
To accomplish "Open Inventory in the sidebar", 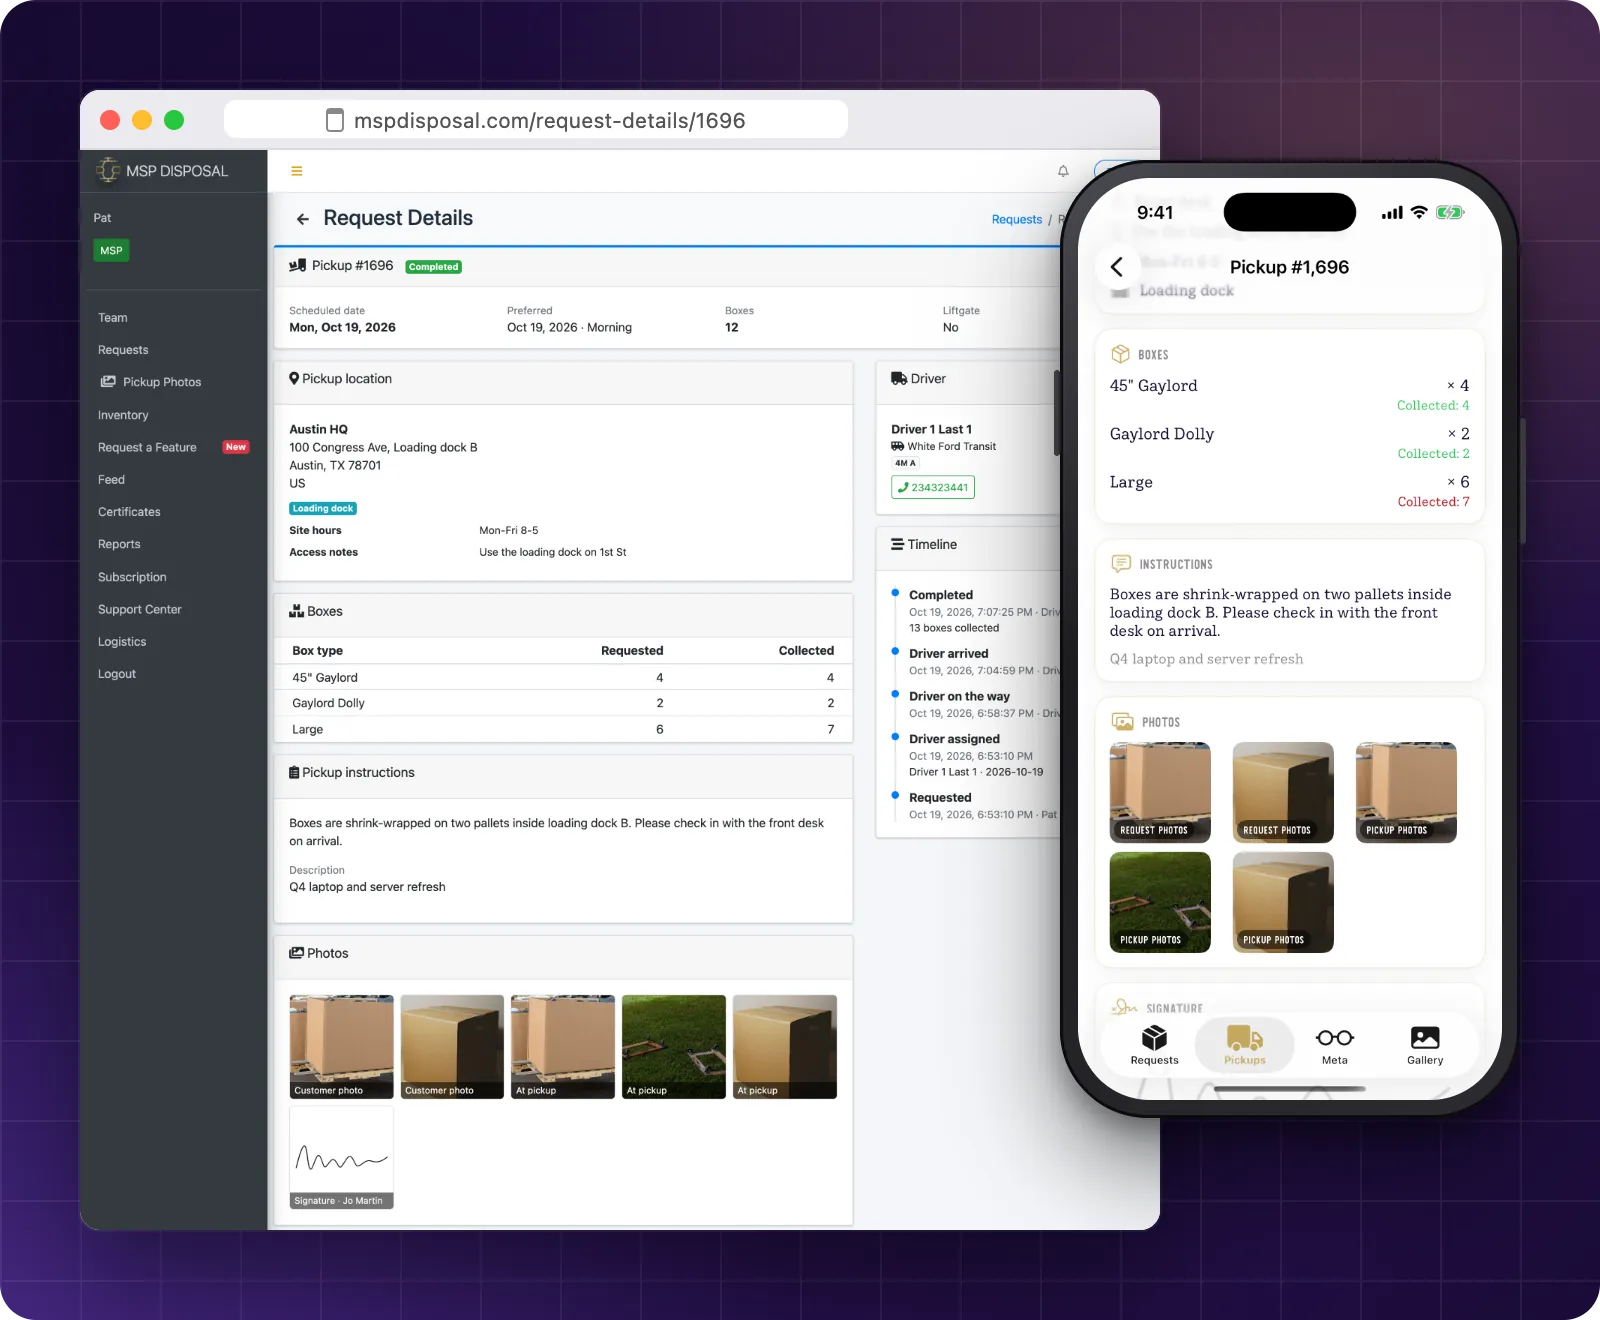I will tap(123, 415).
